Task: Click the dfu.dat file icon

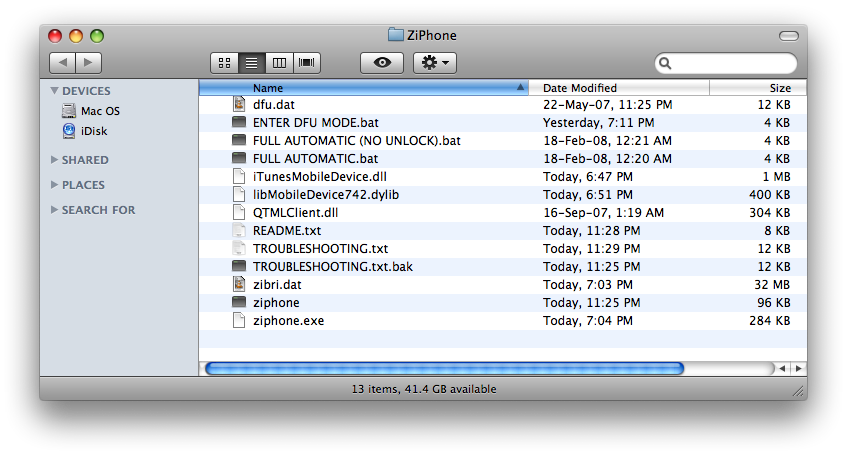Action: (239, 104)
